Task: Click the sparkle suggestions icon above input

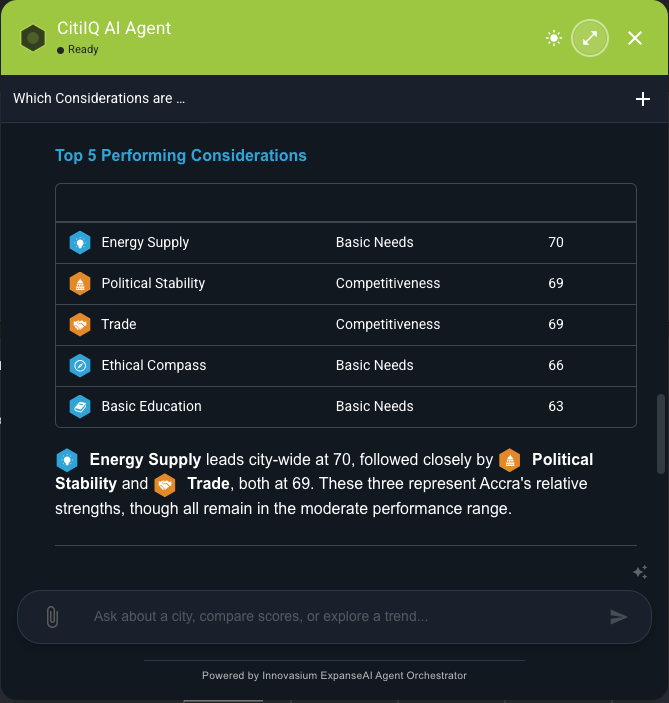Action: point(640,572)
